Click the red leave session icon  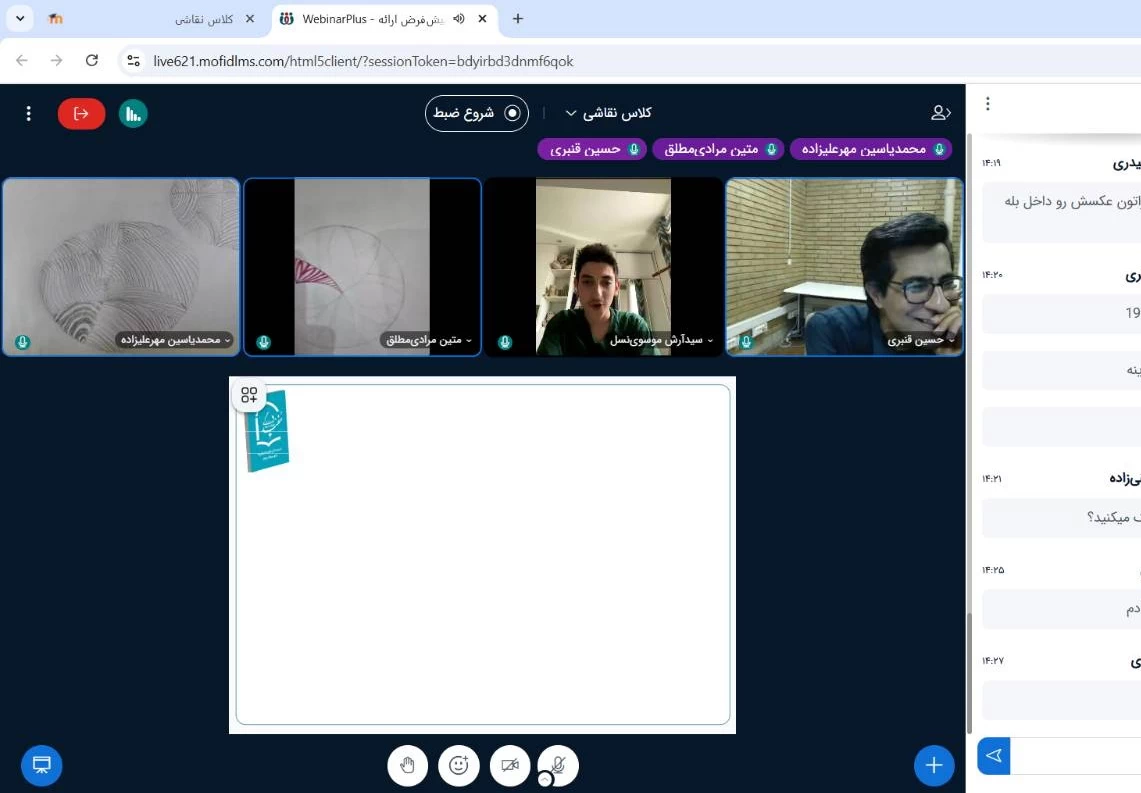[x=81, y=113]
